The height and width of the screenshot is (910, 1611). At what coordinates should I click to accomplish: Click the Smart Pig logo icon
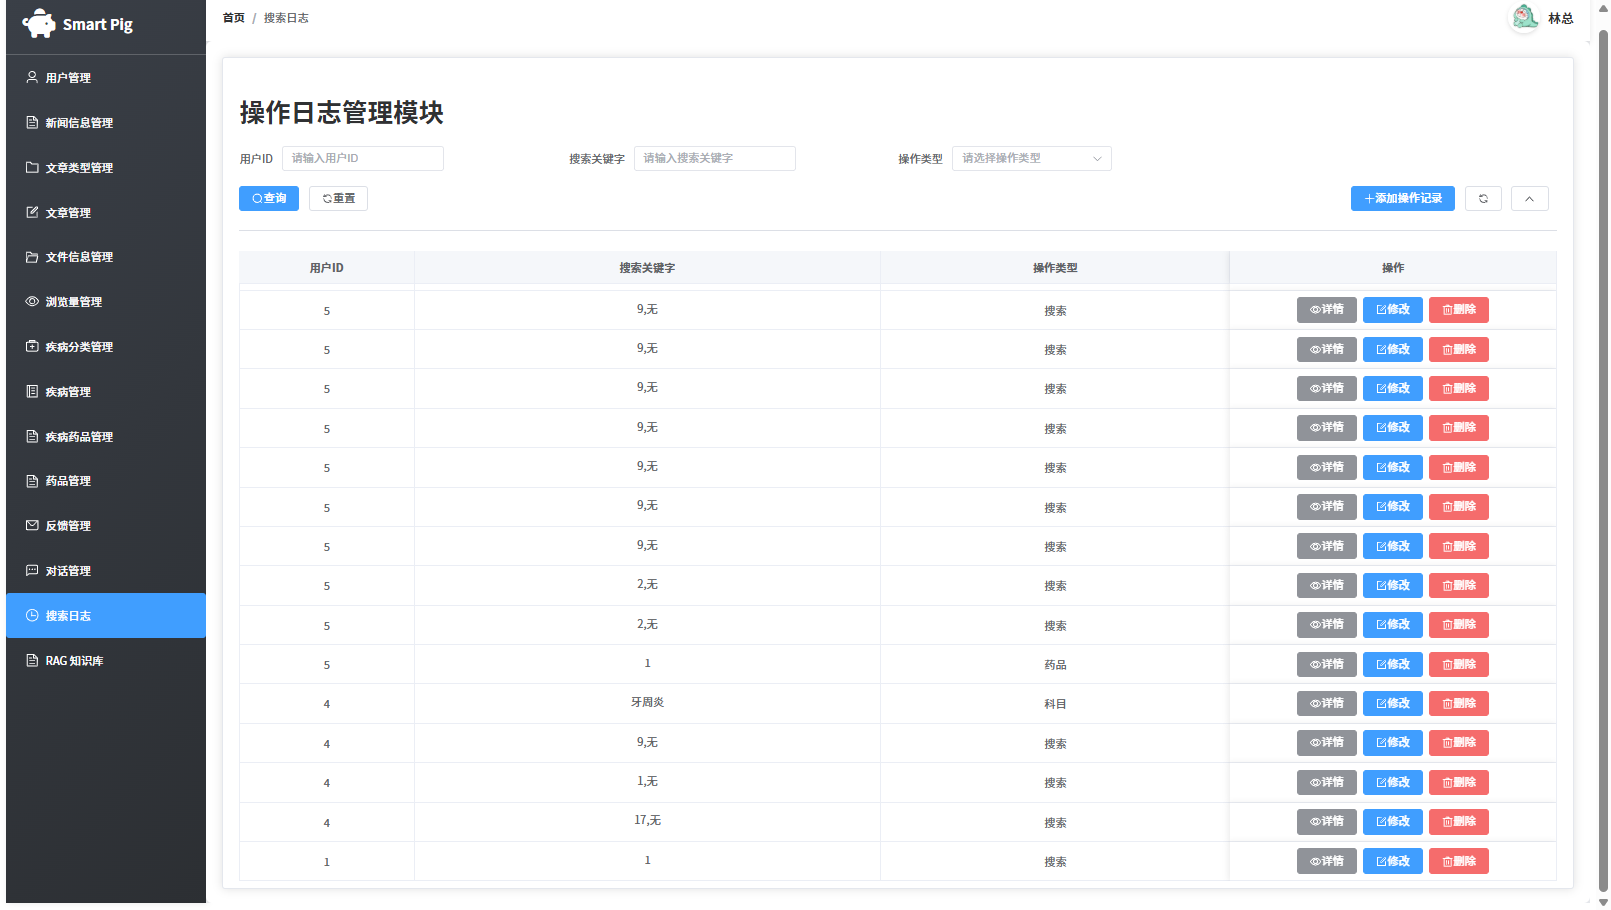39,23
